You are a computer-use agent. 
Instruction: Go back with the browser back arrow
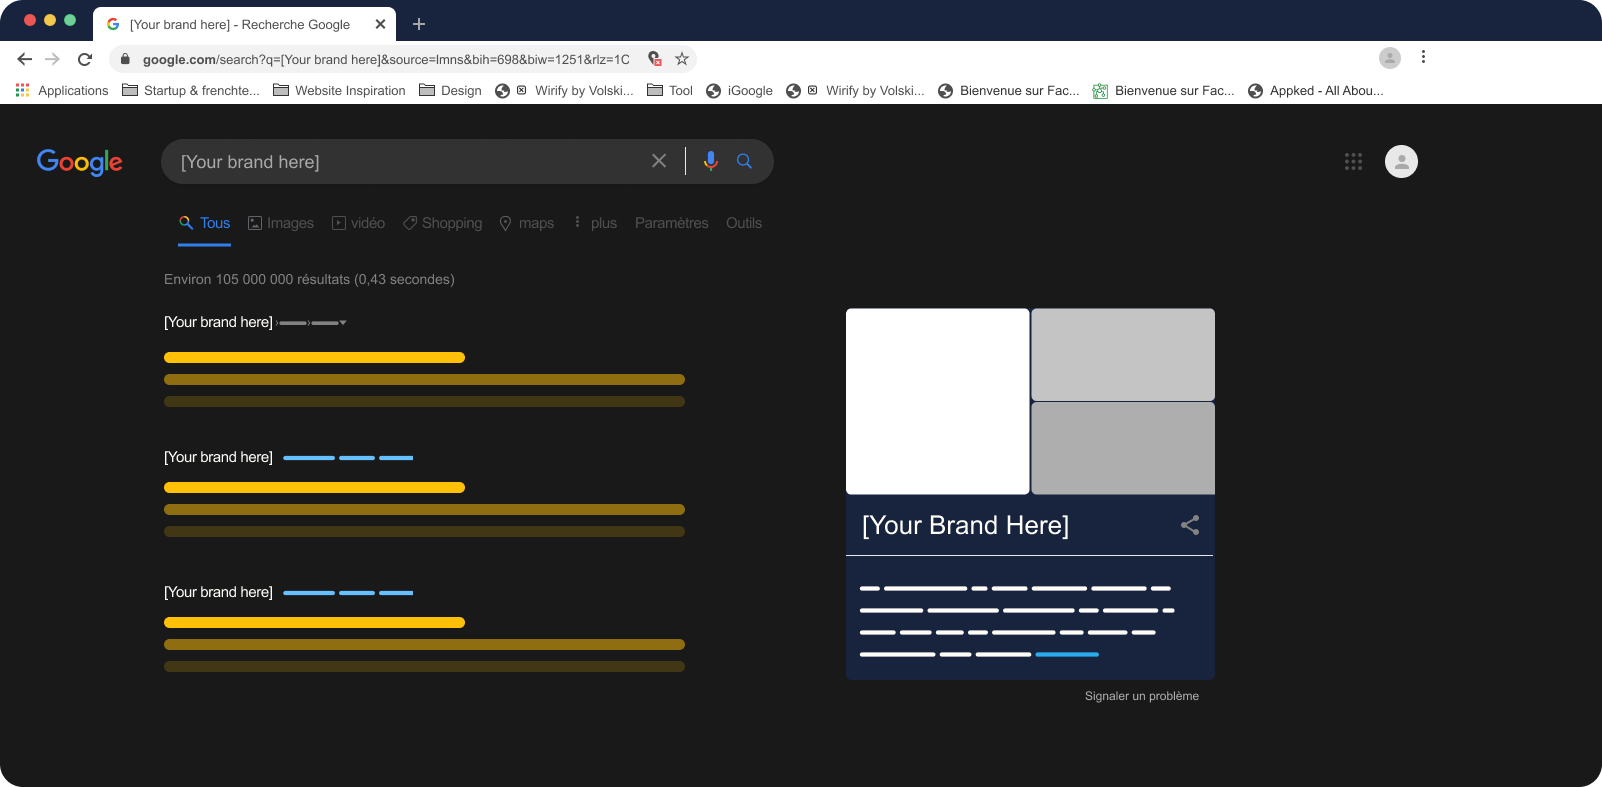point(25,59)
